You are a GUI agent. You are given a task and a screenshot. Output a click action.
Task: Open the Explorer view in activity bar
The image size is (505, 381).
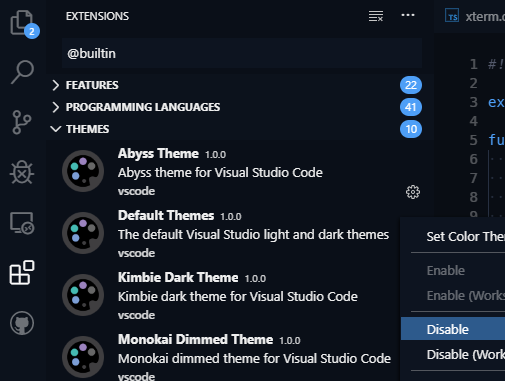click(x=22, y=23)
